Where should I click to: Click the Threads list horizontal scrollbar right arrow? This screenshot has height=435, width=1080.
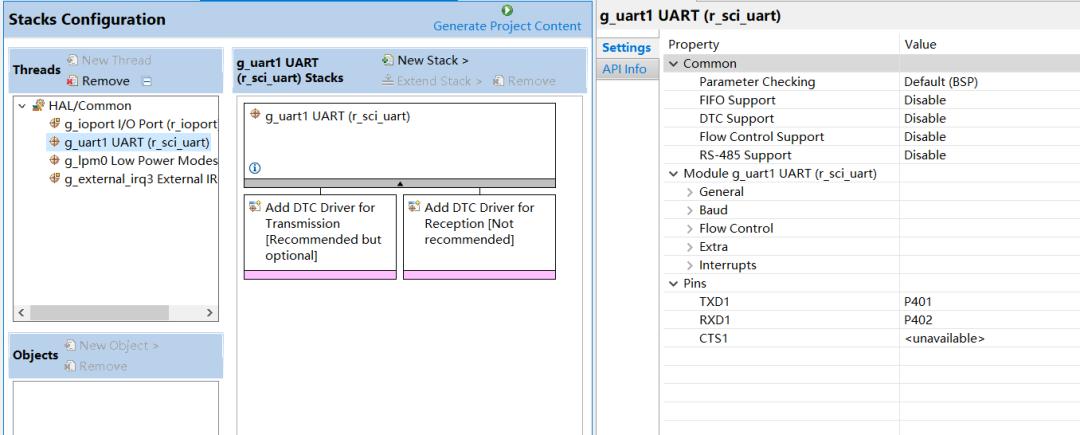(x=210, y=313)
